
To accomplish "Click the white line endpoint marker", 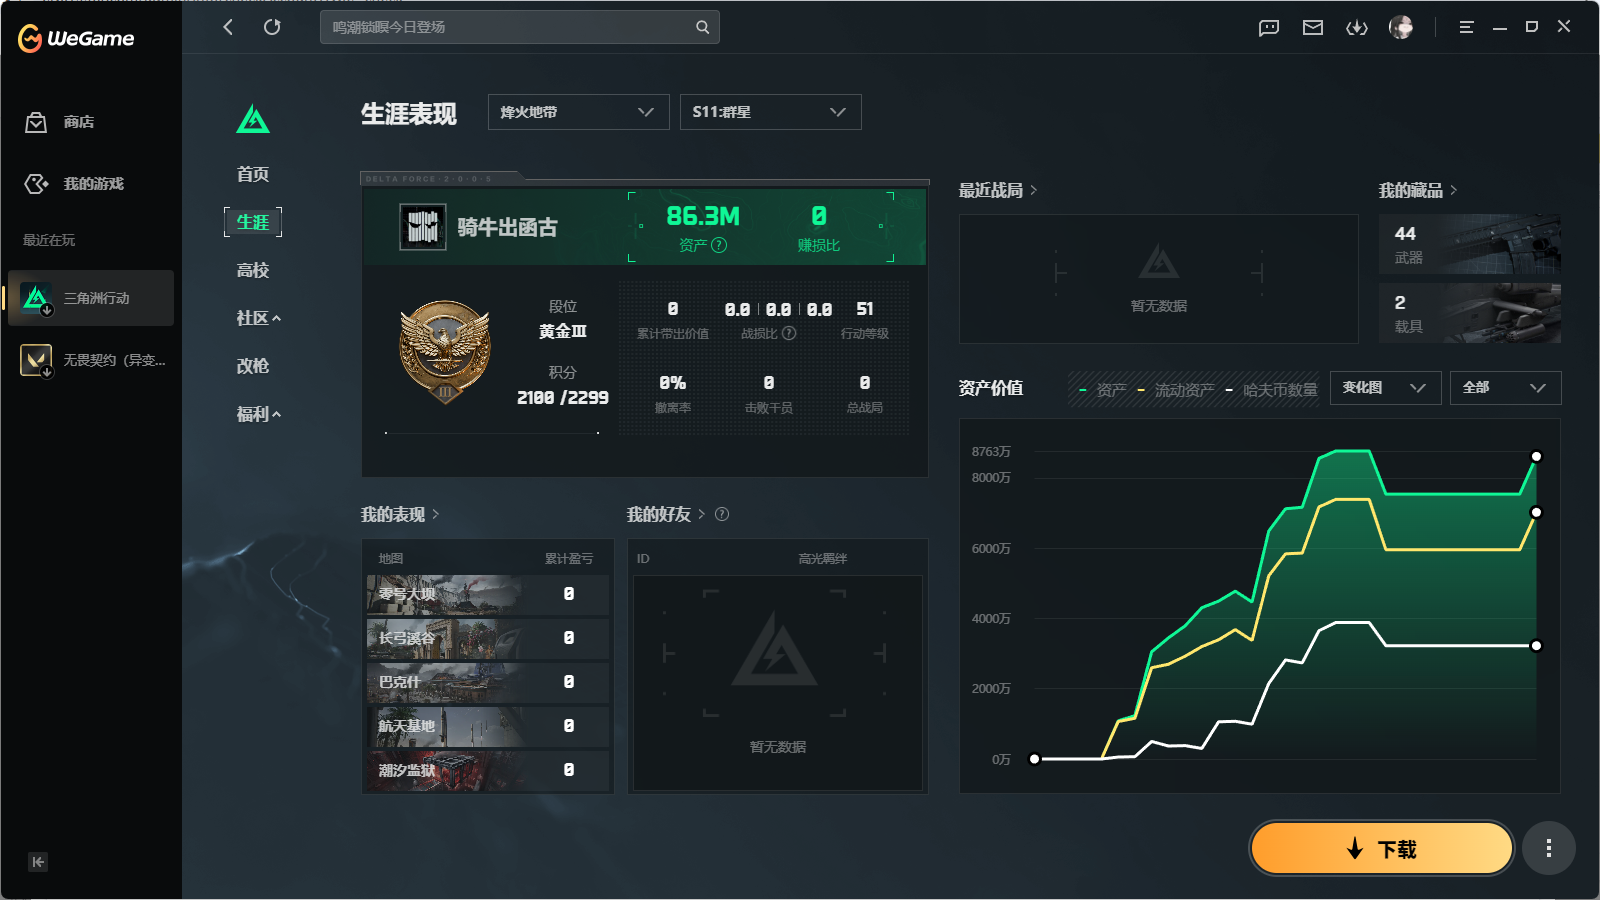I will (1537, 645).
